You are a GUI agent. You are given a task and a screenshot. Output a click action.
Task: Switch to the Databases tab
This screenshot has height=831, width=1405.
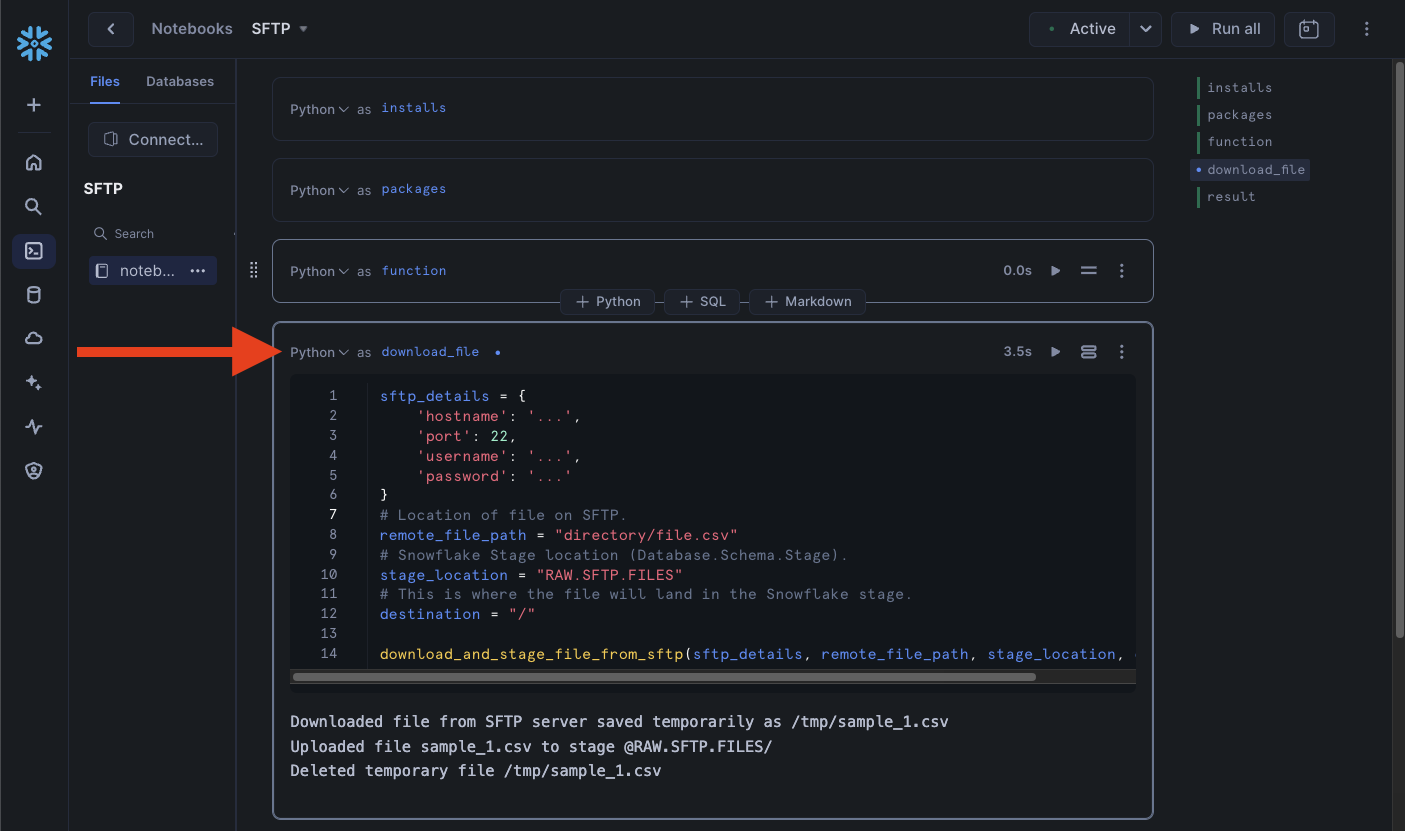coord(180,81)
